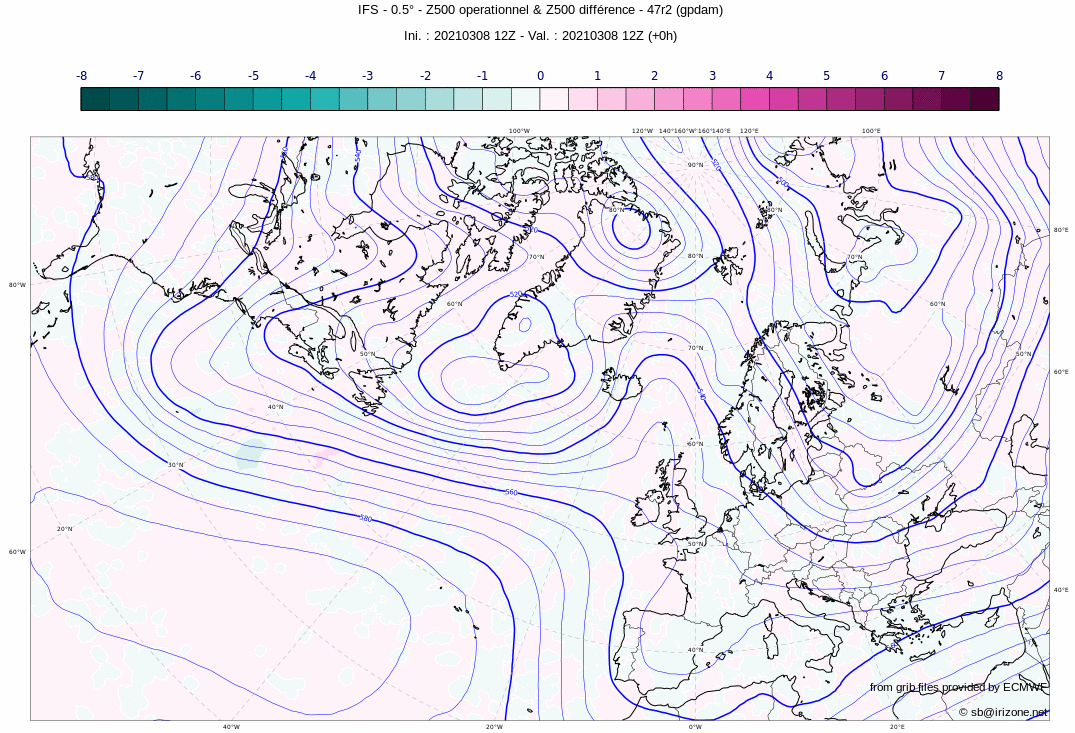The image size is (1075, 733).
Task: Click the '80°E' label on the right axis
Action: (x=1061, y=230)
